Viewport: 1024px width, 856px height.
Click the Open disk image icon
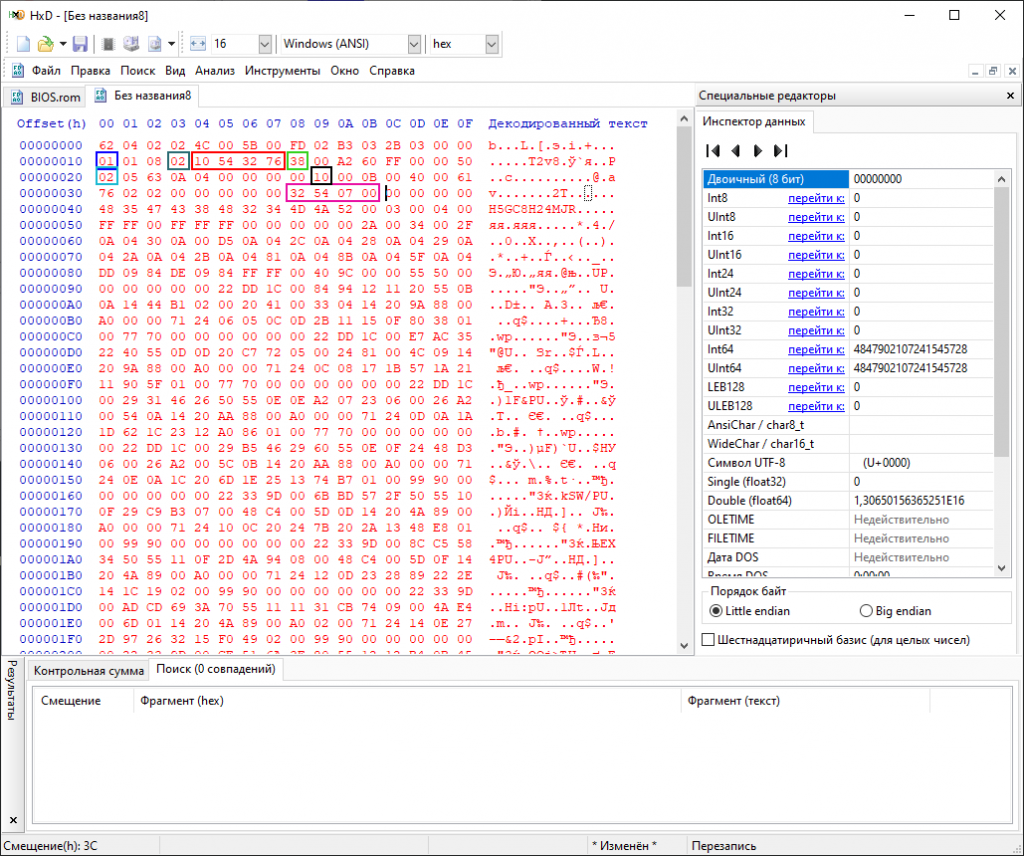click(x=155, y=44)
